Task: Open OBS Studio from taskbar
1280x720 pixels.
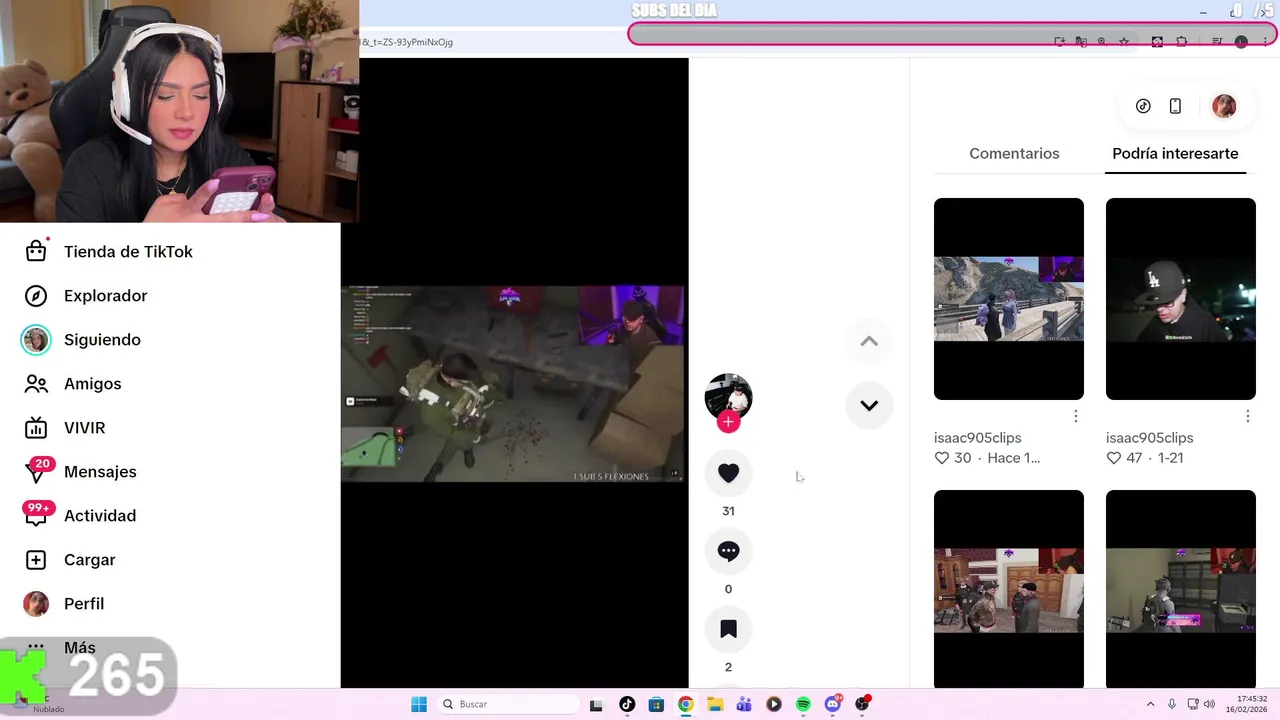Action: click(x=862, y=704)
